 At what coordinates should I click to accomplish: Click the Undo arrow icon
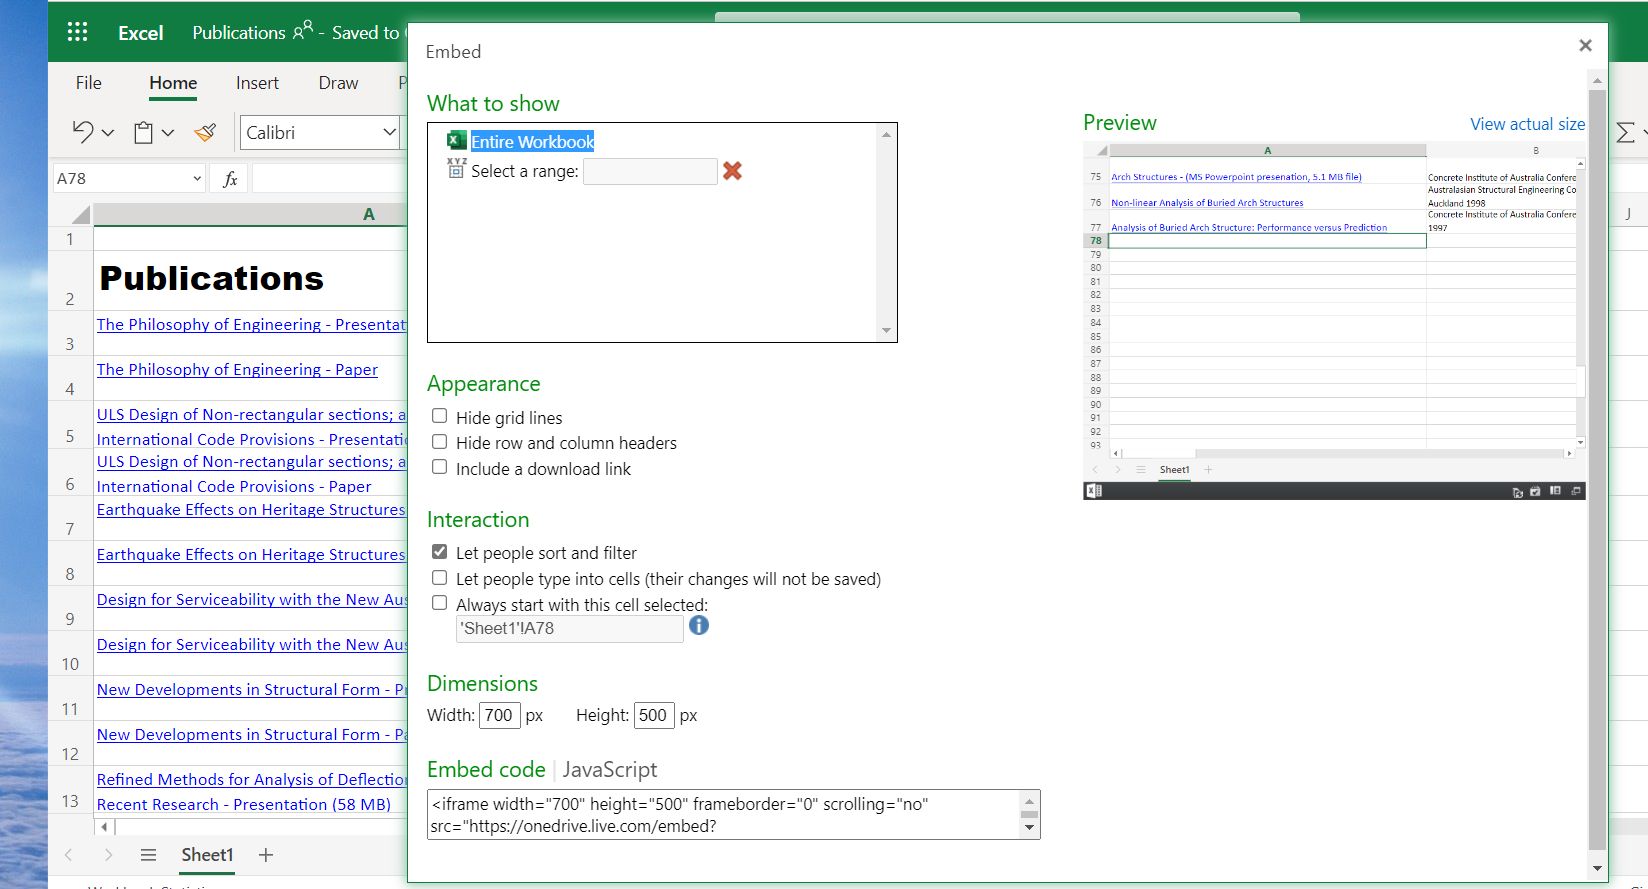click(x=83, y=132)
